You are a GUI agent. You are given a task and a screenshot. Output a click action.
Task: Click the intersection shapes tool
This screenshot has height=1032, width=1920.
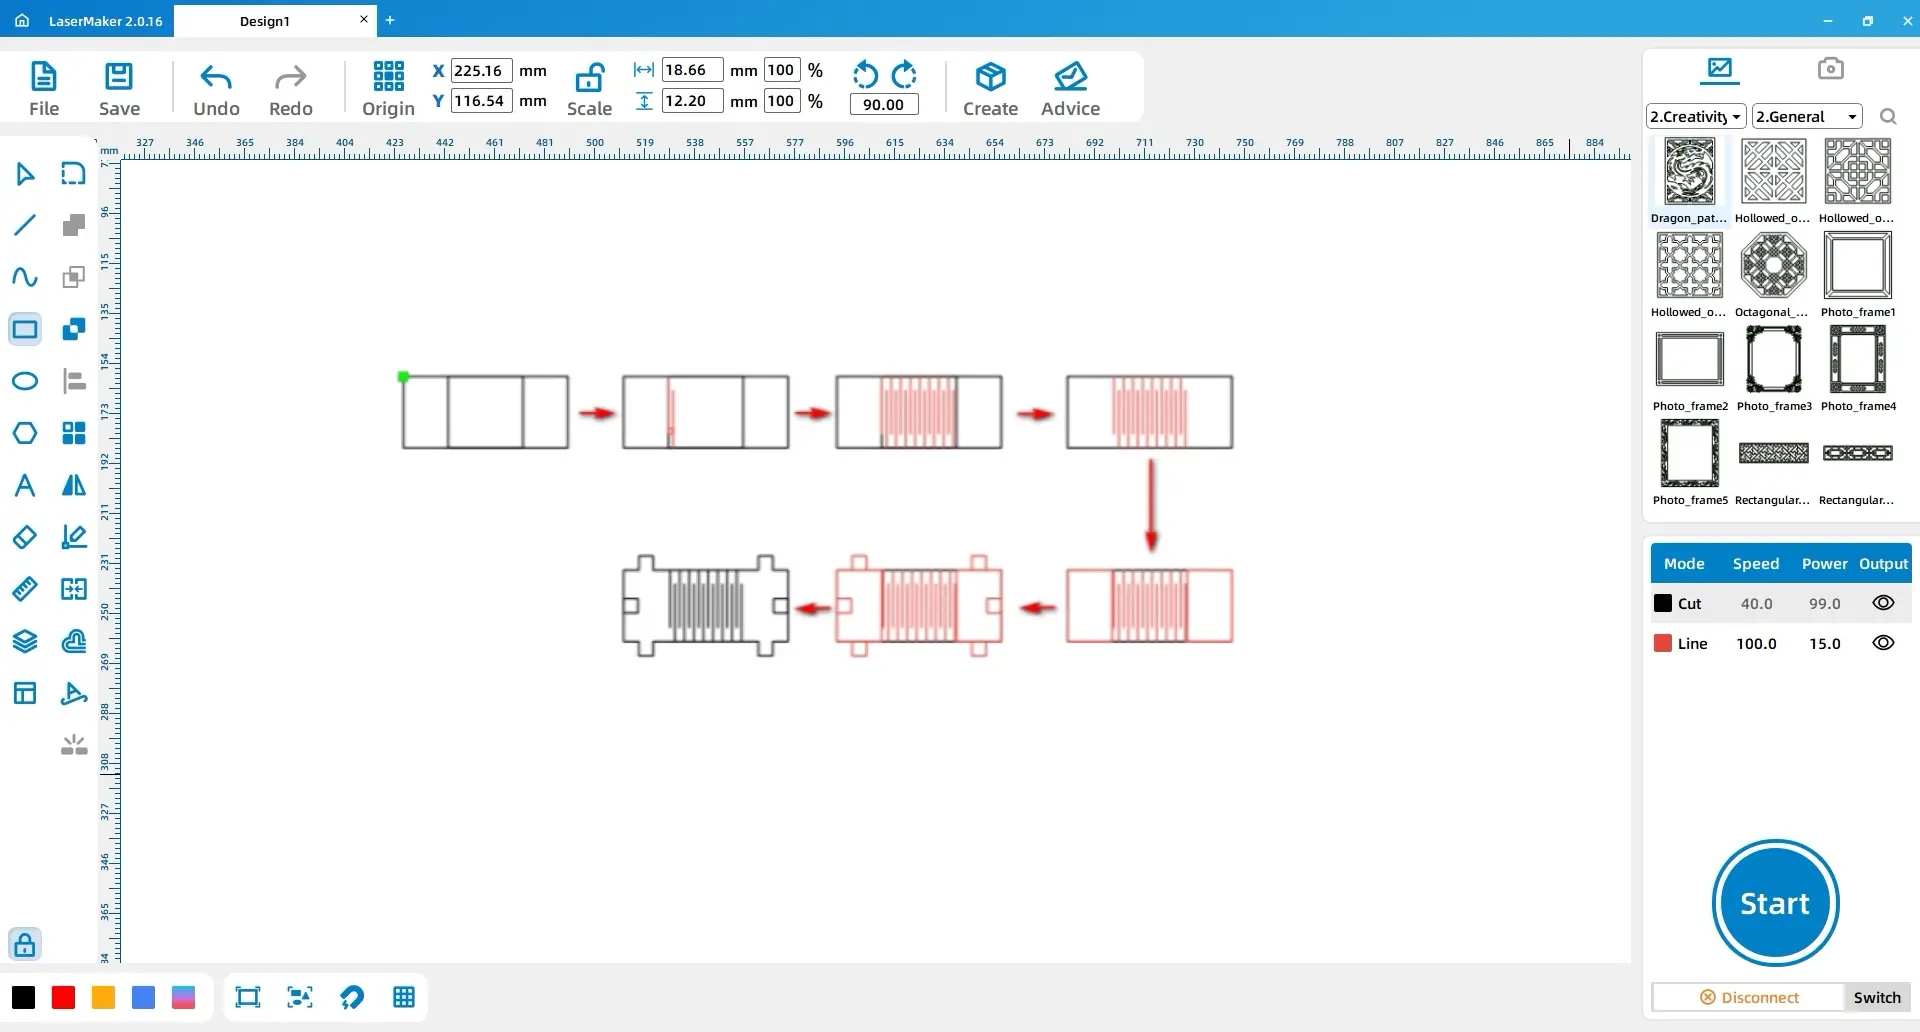click(74, 329)
